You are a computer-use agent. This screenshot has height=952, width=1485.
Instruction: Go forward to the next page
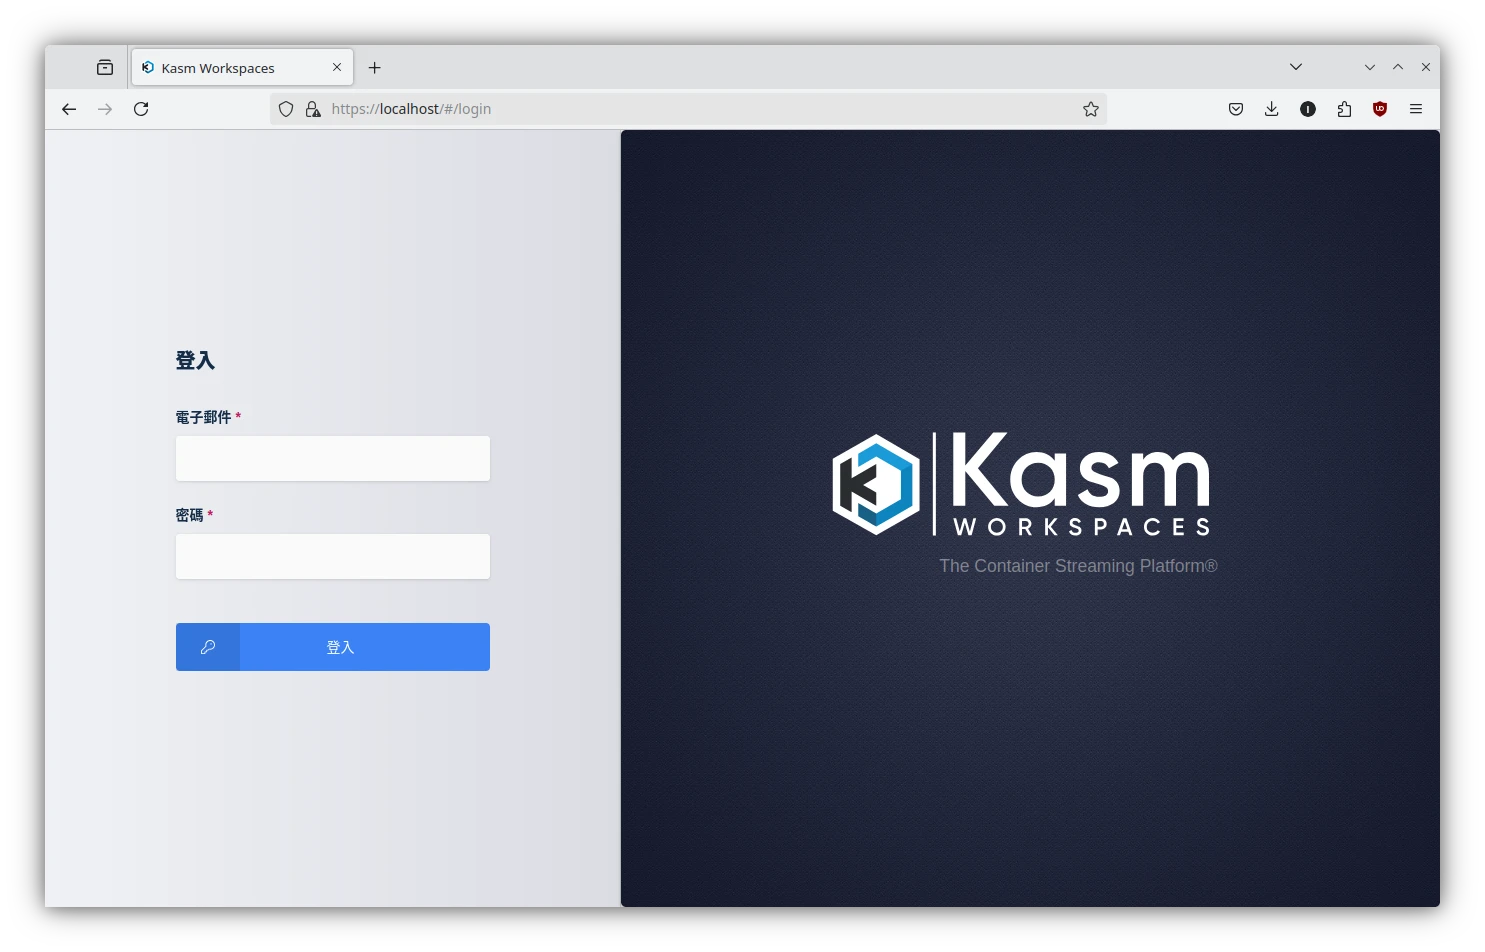tap(105, 109)
